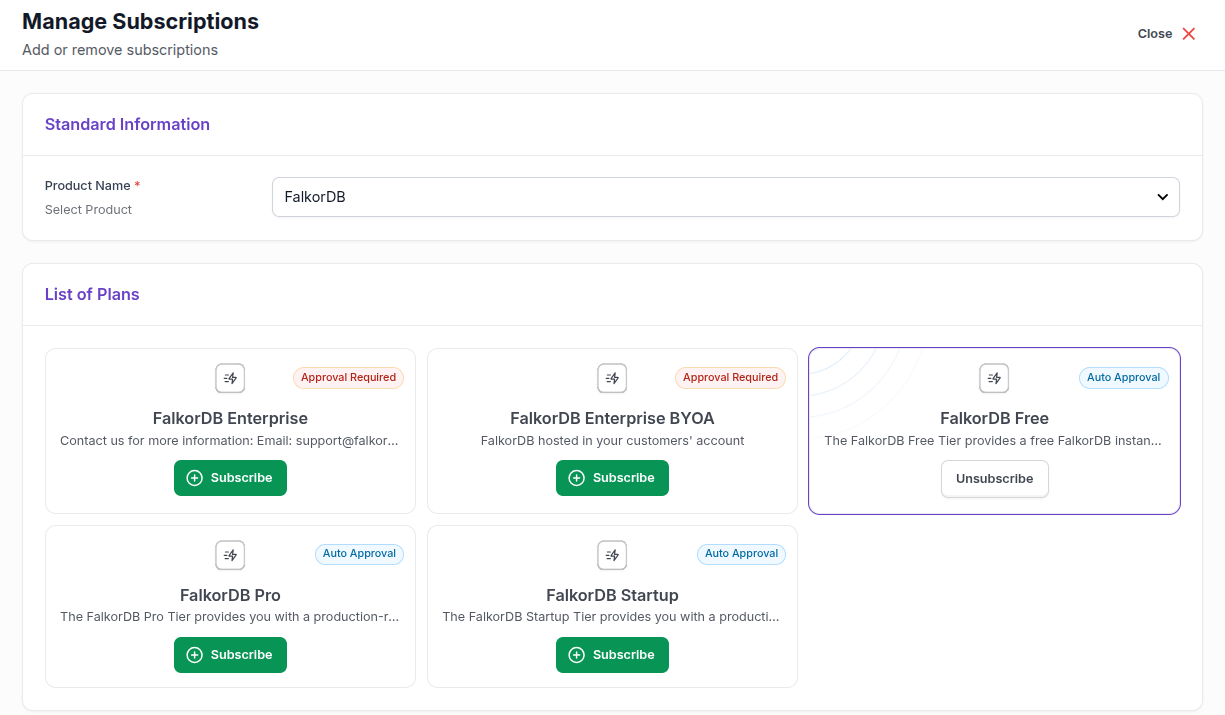This screenshot has height=715, width=1225.
Task: Click the FalkorDB Startup plan title
Action: click(612, 595)
